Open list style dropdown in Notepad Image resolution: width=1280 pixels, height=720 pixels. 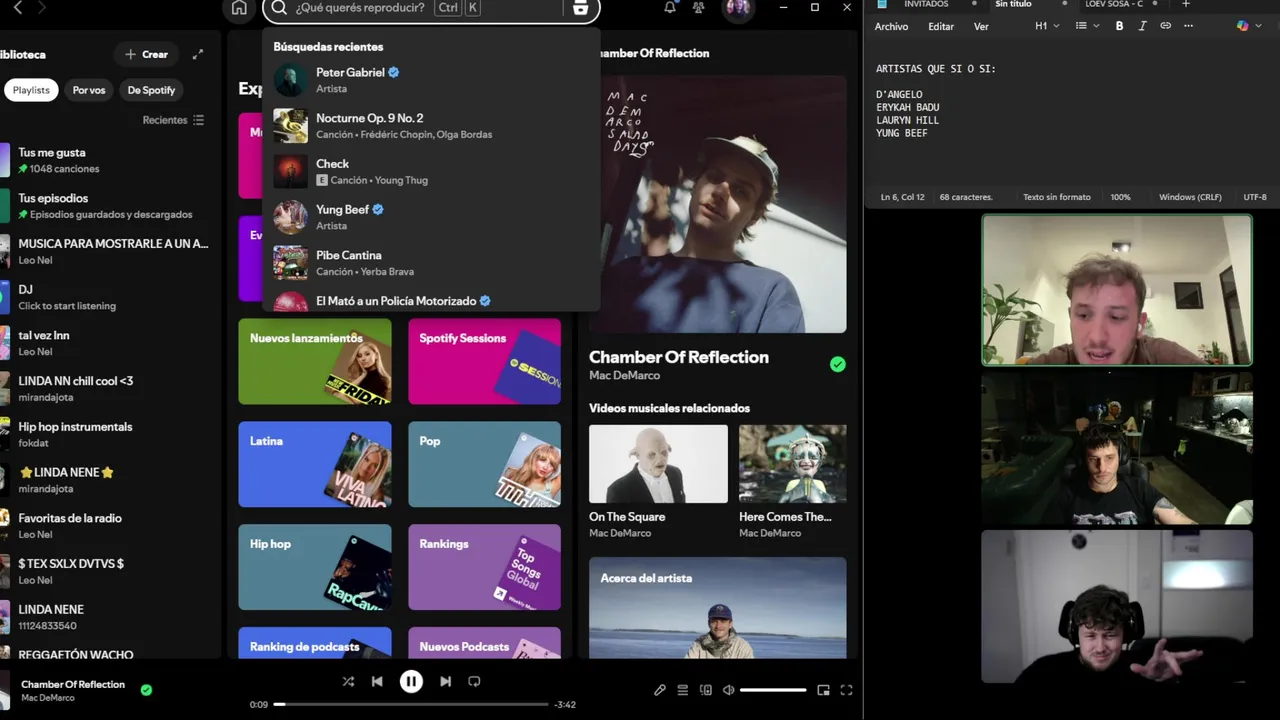click(x=1086, y=26)
